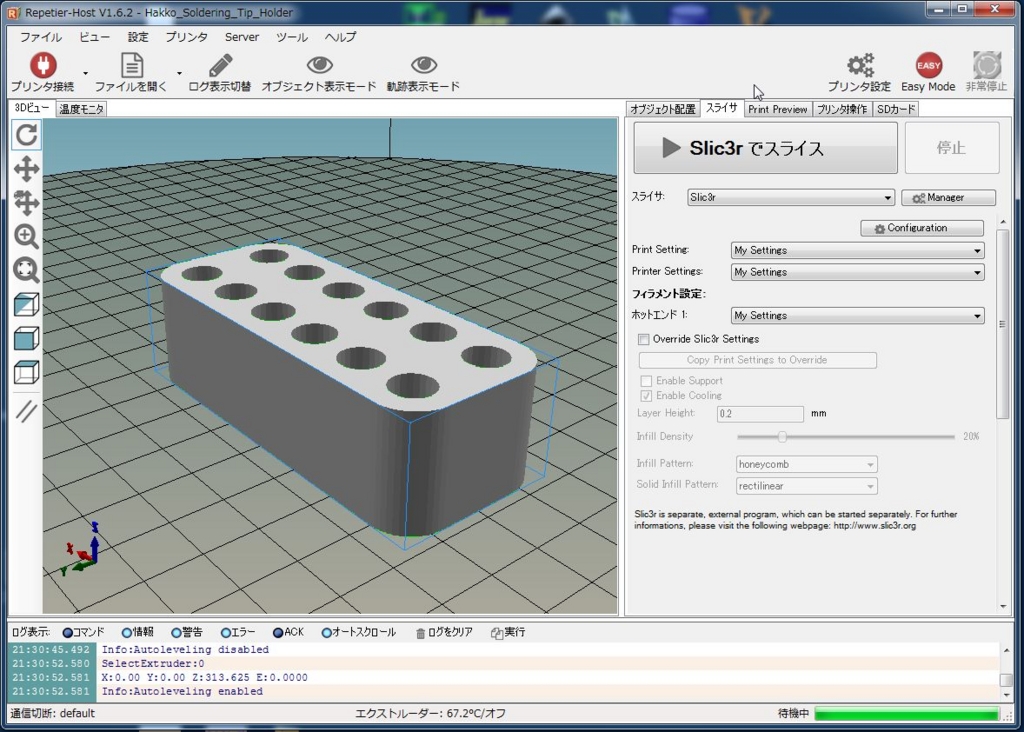Expand printer connect dropdown arrow

pos(86,73)
